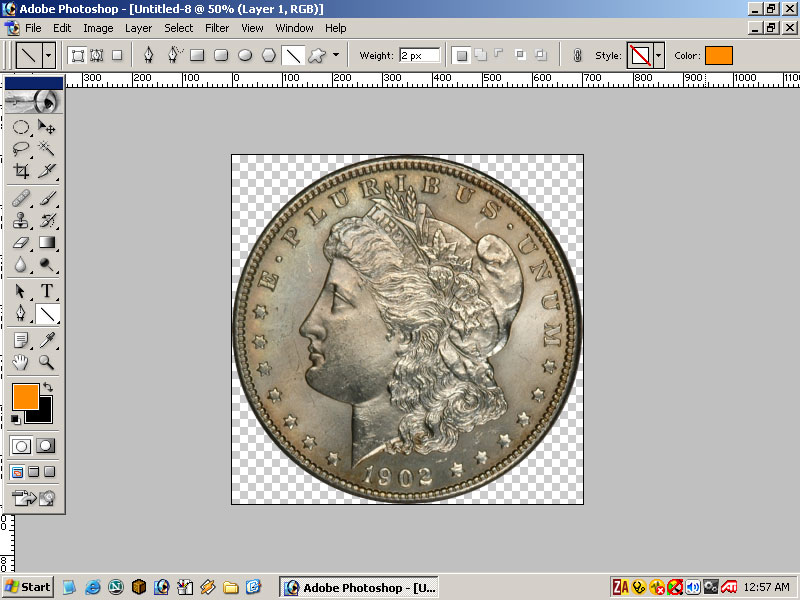Pick the Clone Stamp tool
800x600 pixels.
pos(21,220)
